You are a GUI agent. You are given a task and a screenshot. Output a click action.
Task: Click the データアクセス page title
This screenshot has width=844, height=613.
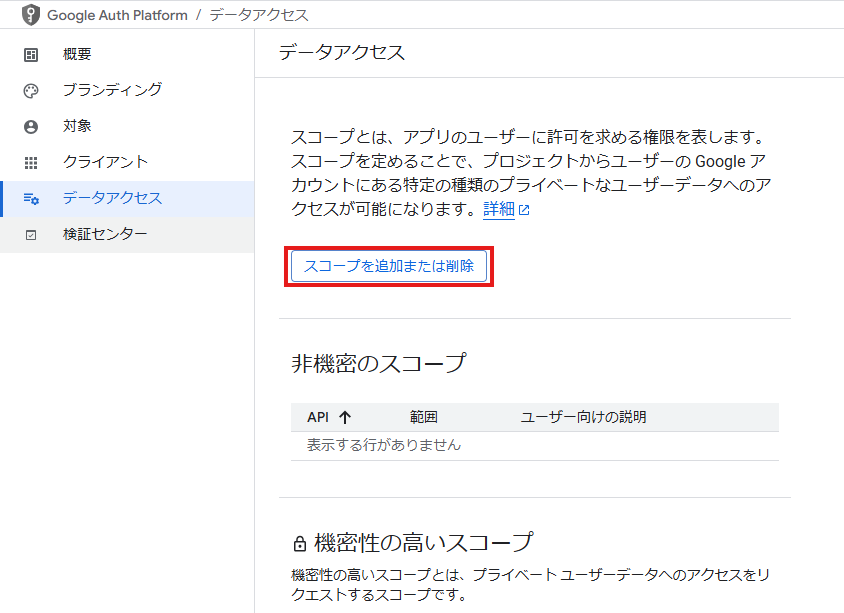point(342,53)
